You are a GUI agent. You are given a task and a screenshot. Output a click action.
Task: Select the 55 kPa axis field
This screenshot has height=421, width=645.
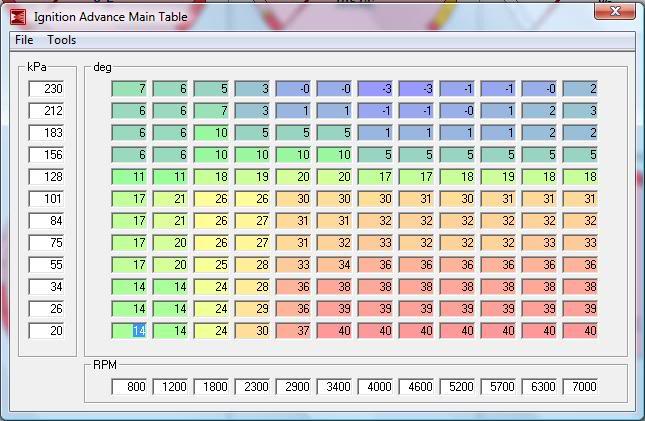click(x=46, y=265)
